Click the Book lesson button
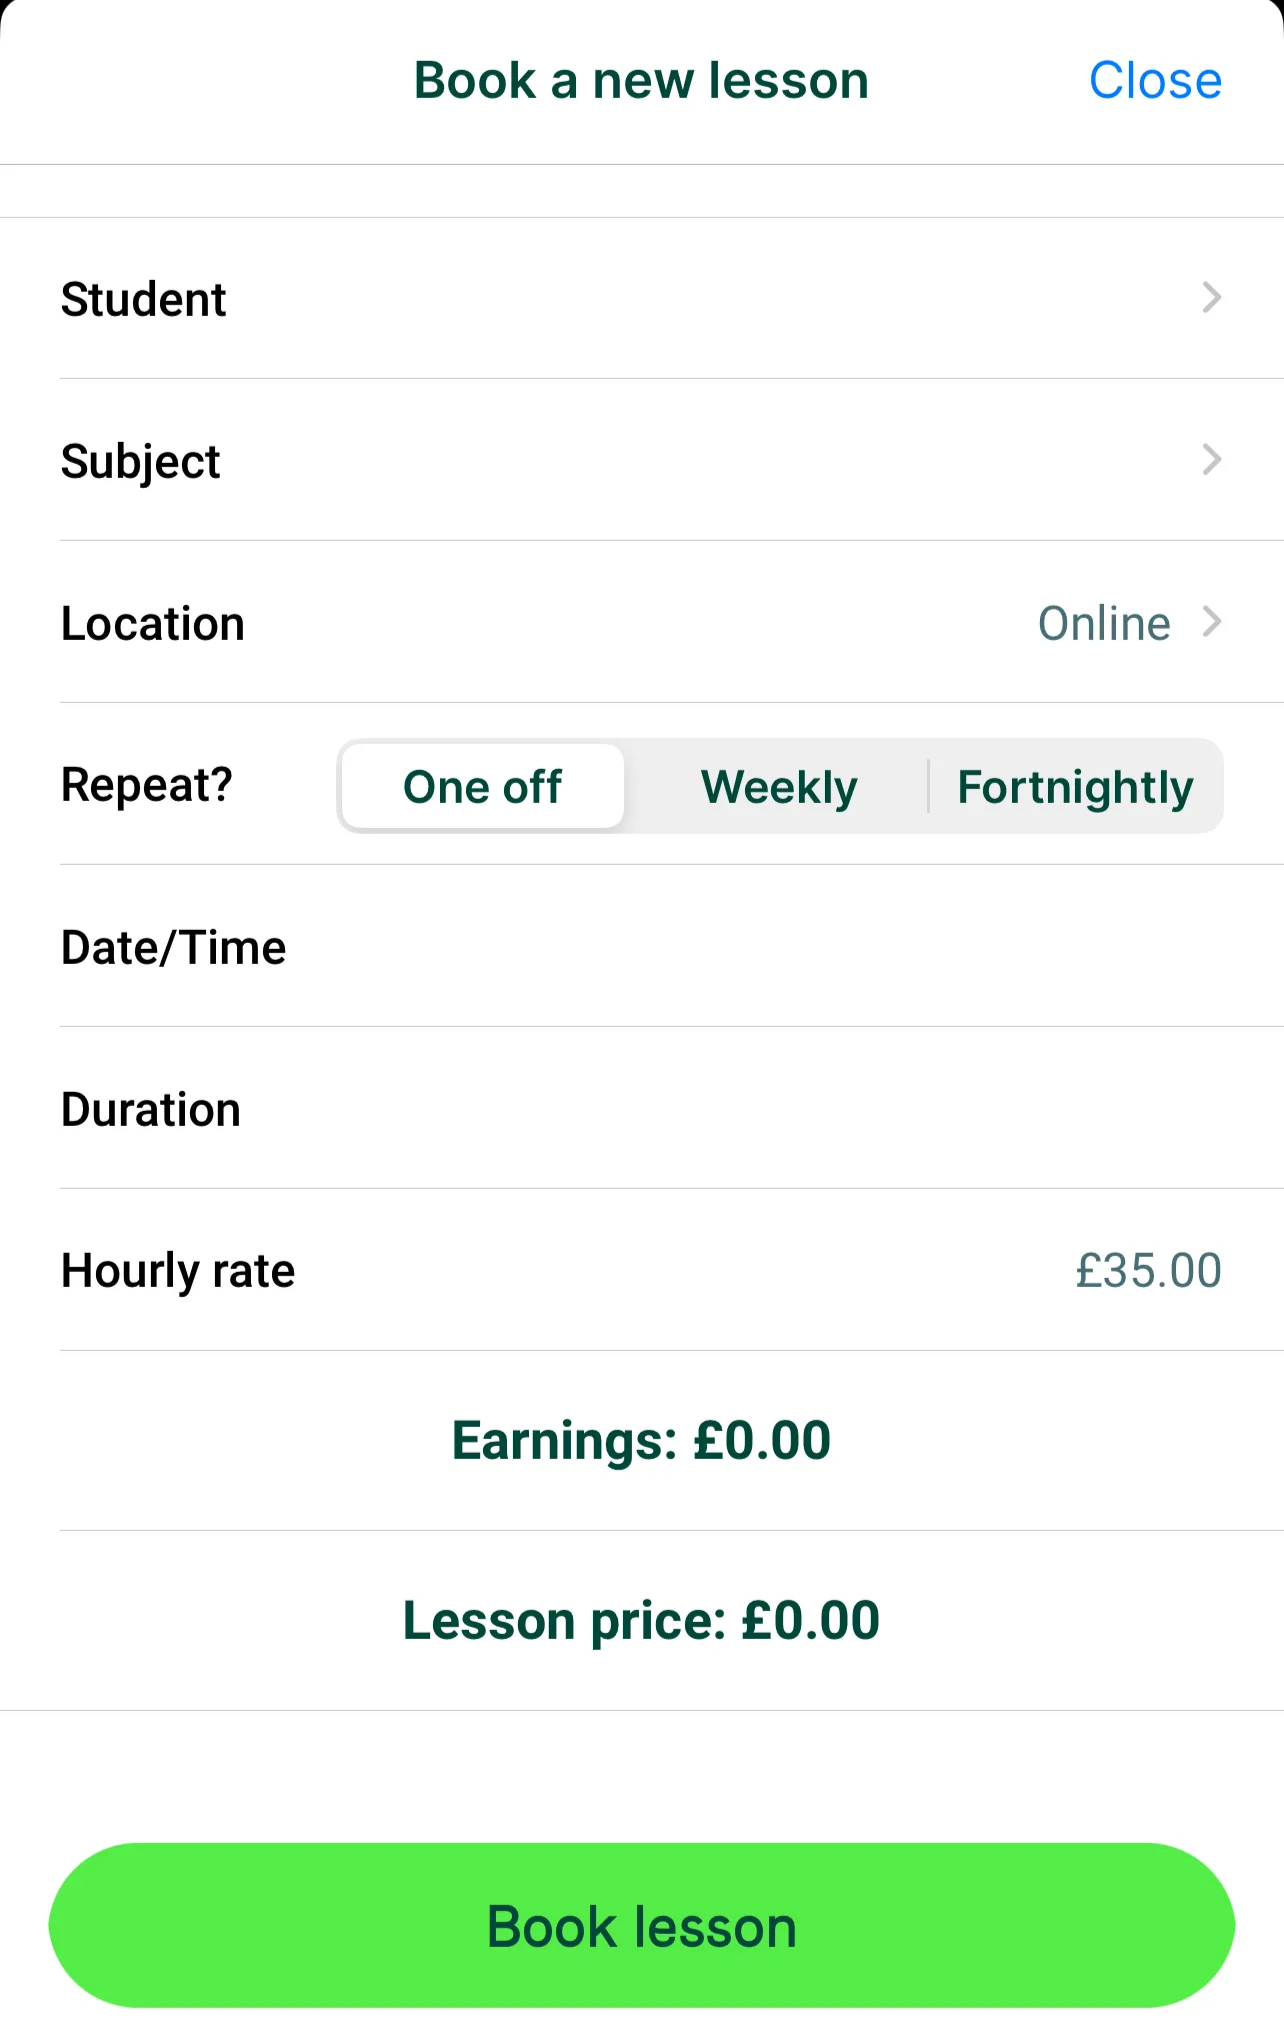The height and width of the screenshot is (2030, 1284). [x=642, y=1926]
